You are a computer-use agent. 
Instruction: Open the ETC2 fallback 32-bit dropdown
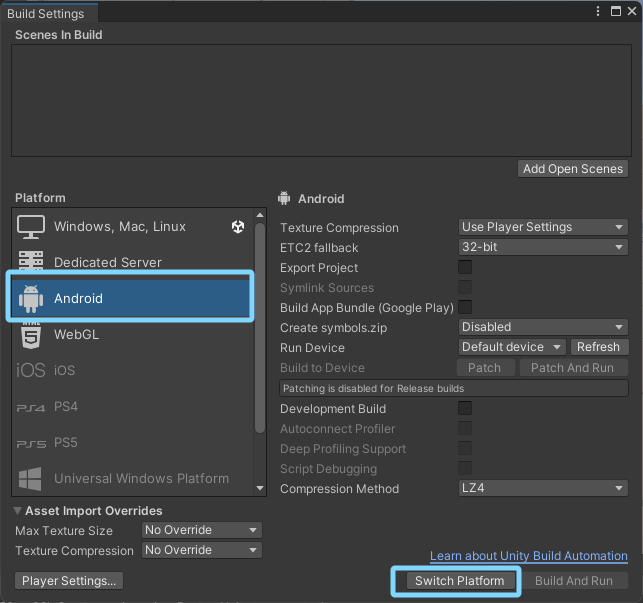click(x=543, y=247)
